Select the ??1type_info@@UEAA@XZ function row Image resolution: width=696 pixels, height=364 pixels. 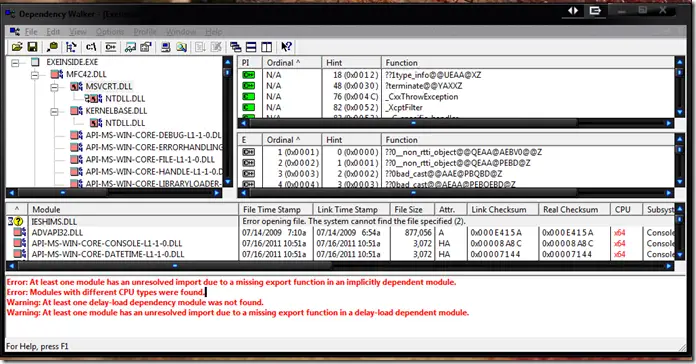coord(457,75)
